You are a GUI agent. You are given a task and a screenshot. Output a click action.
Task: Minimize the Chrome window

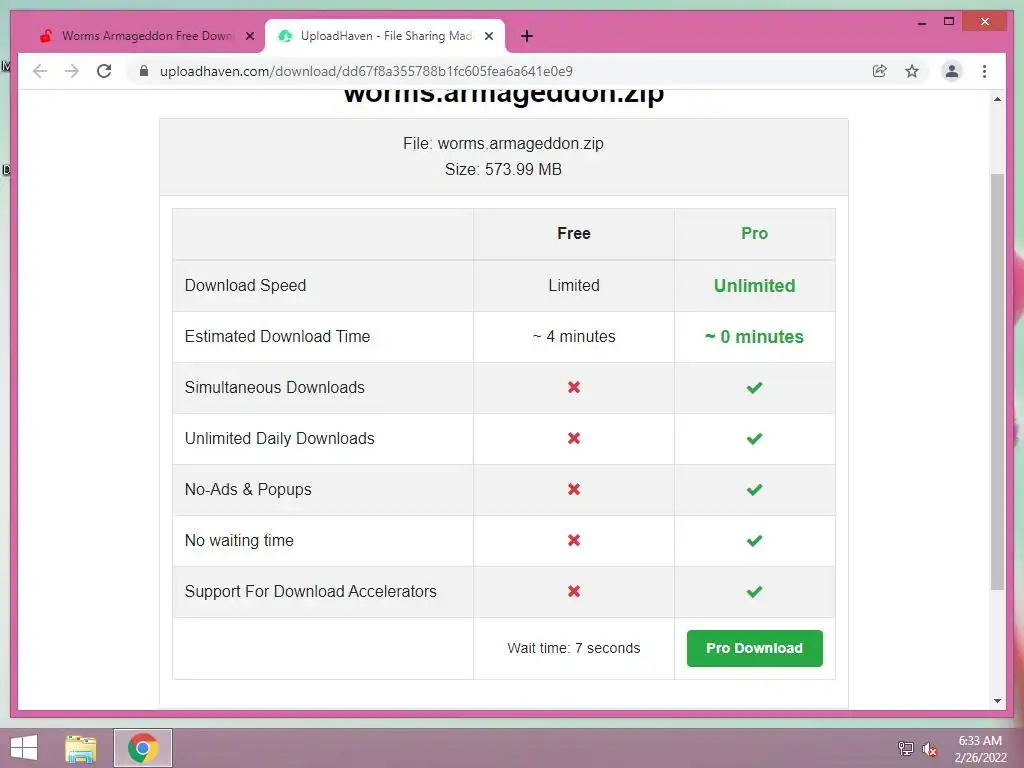[921, 22]
